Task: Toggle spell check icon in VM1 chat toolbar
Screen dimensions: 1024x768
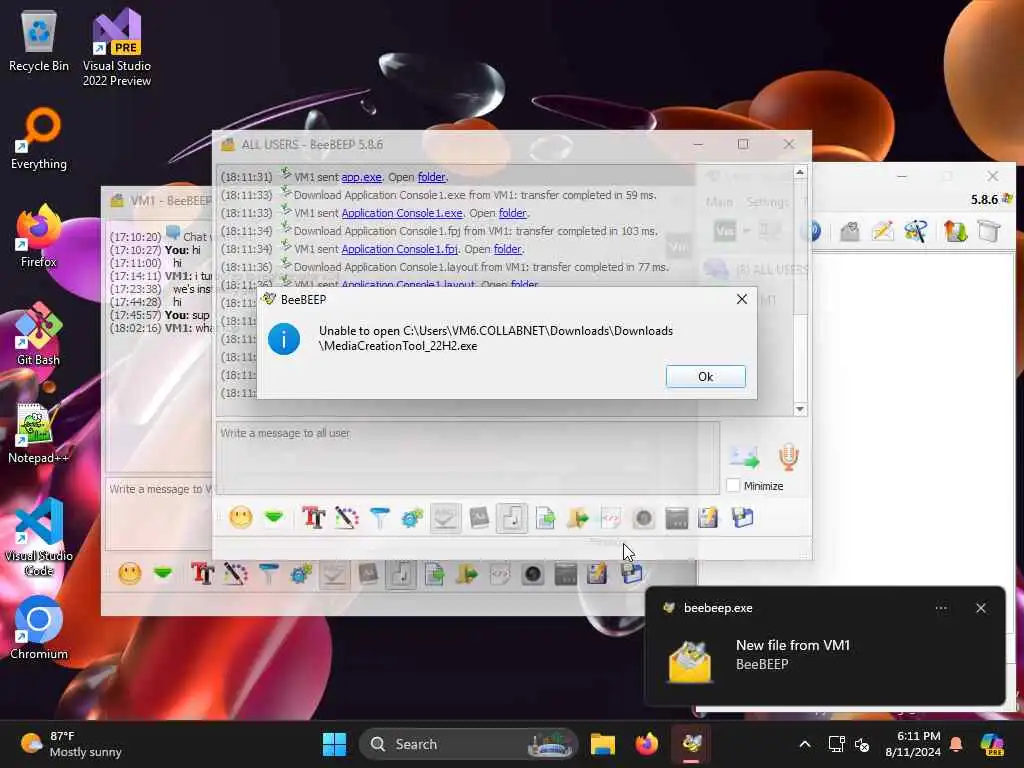Action: [x=334, y=574]
